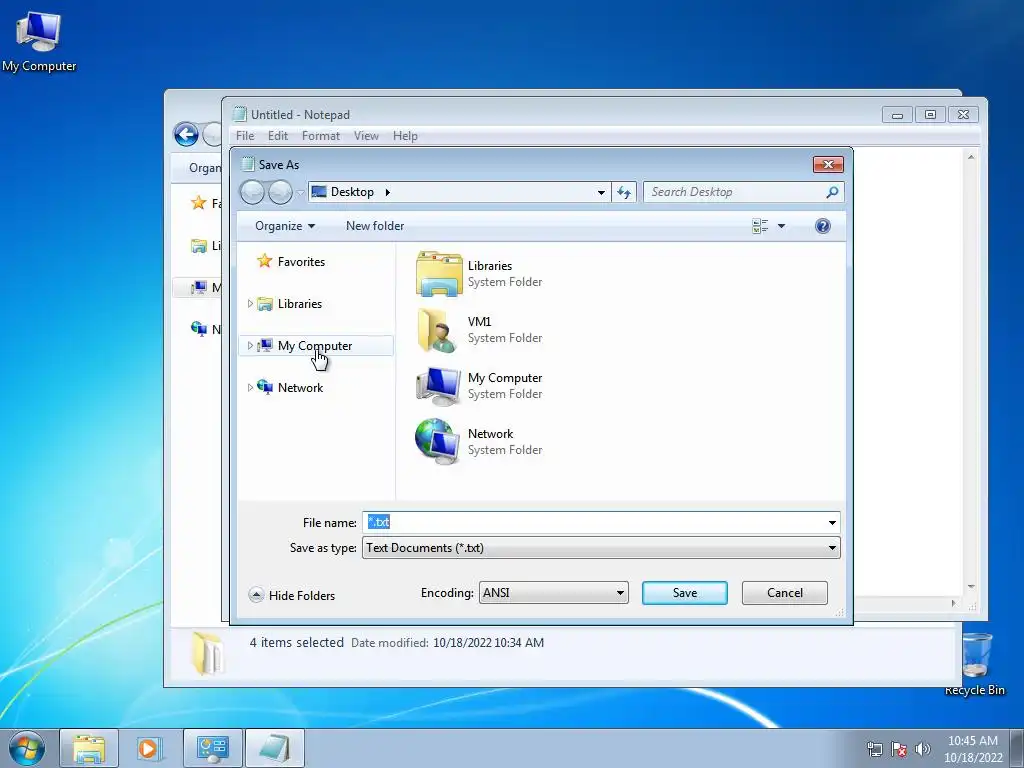Open the Notepad View menu
The height and width of the screenshot is (768, 1024).
[366, 136]
